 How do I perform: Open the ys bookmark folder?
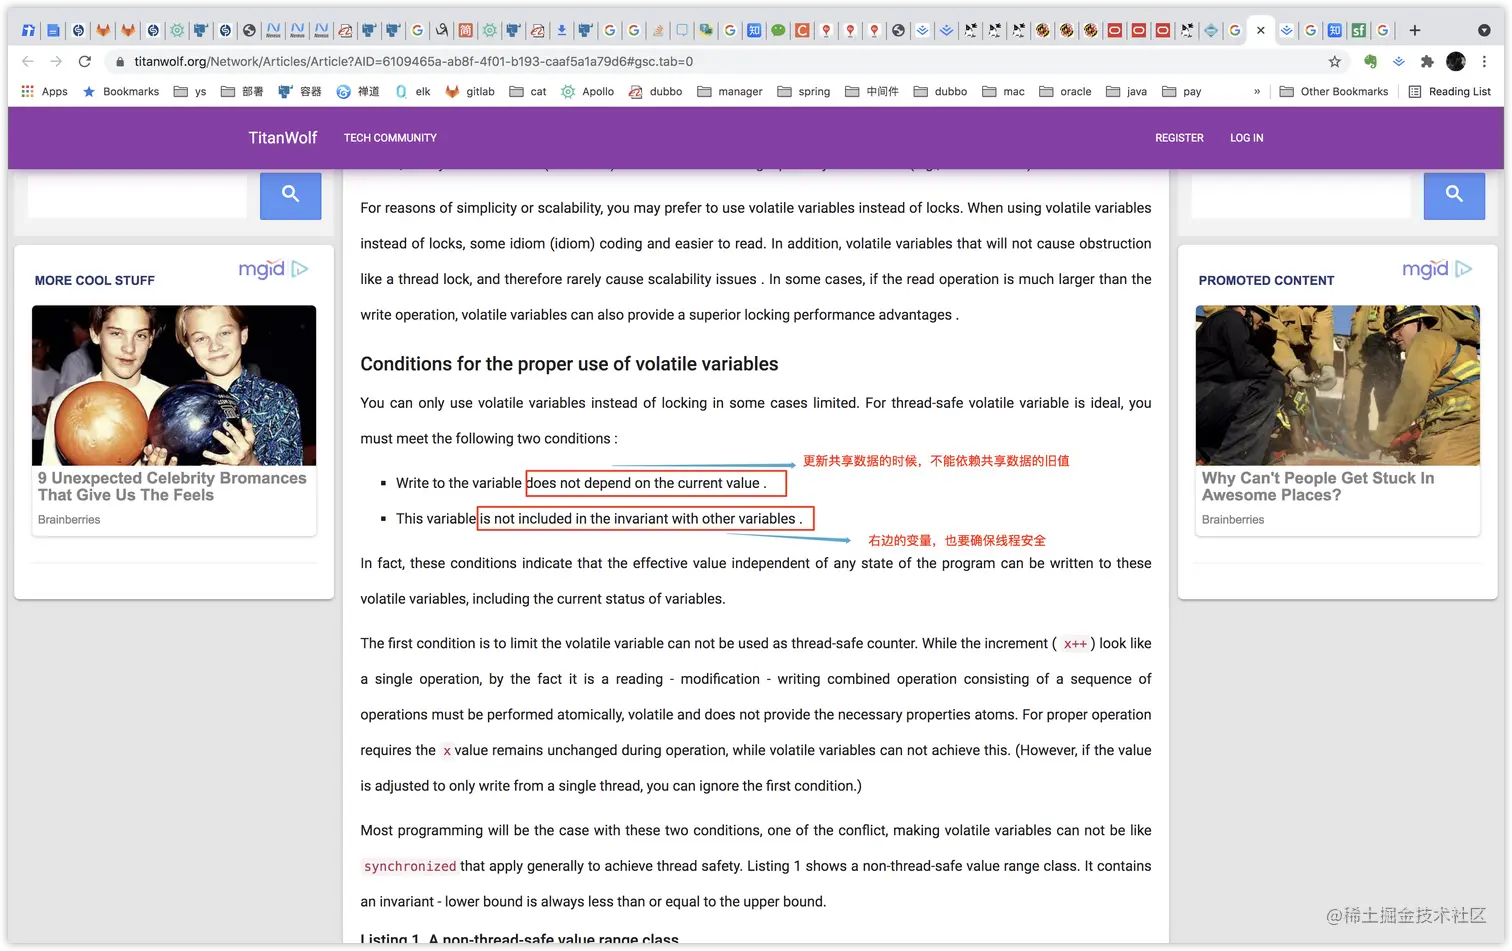(190, 91)
